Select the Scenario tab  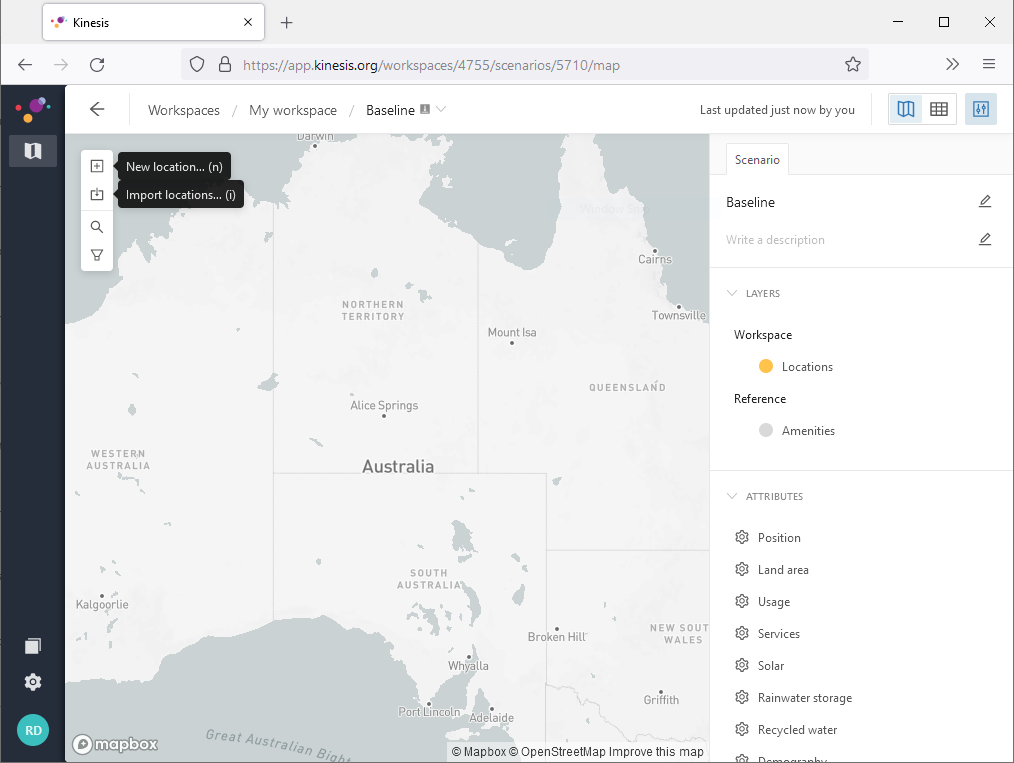(757, 160)
